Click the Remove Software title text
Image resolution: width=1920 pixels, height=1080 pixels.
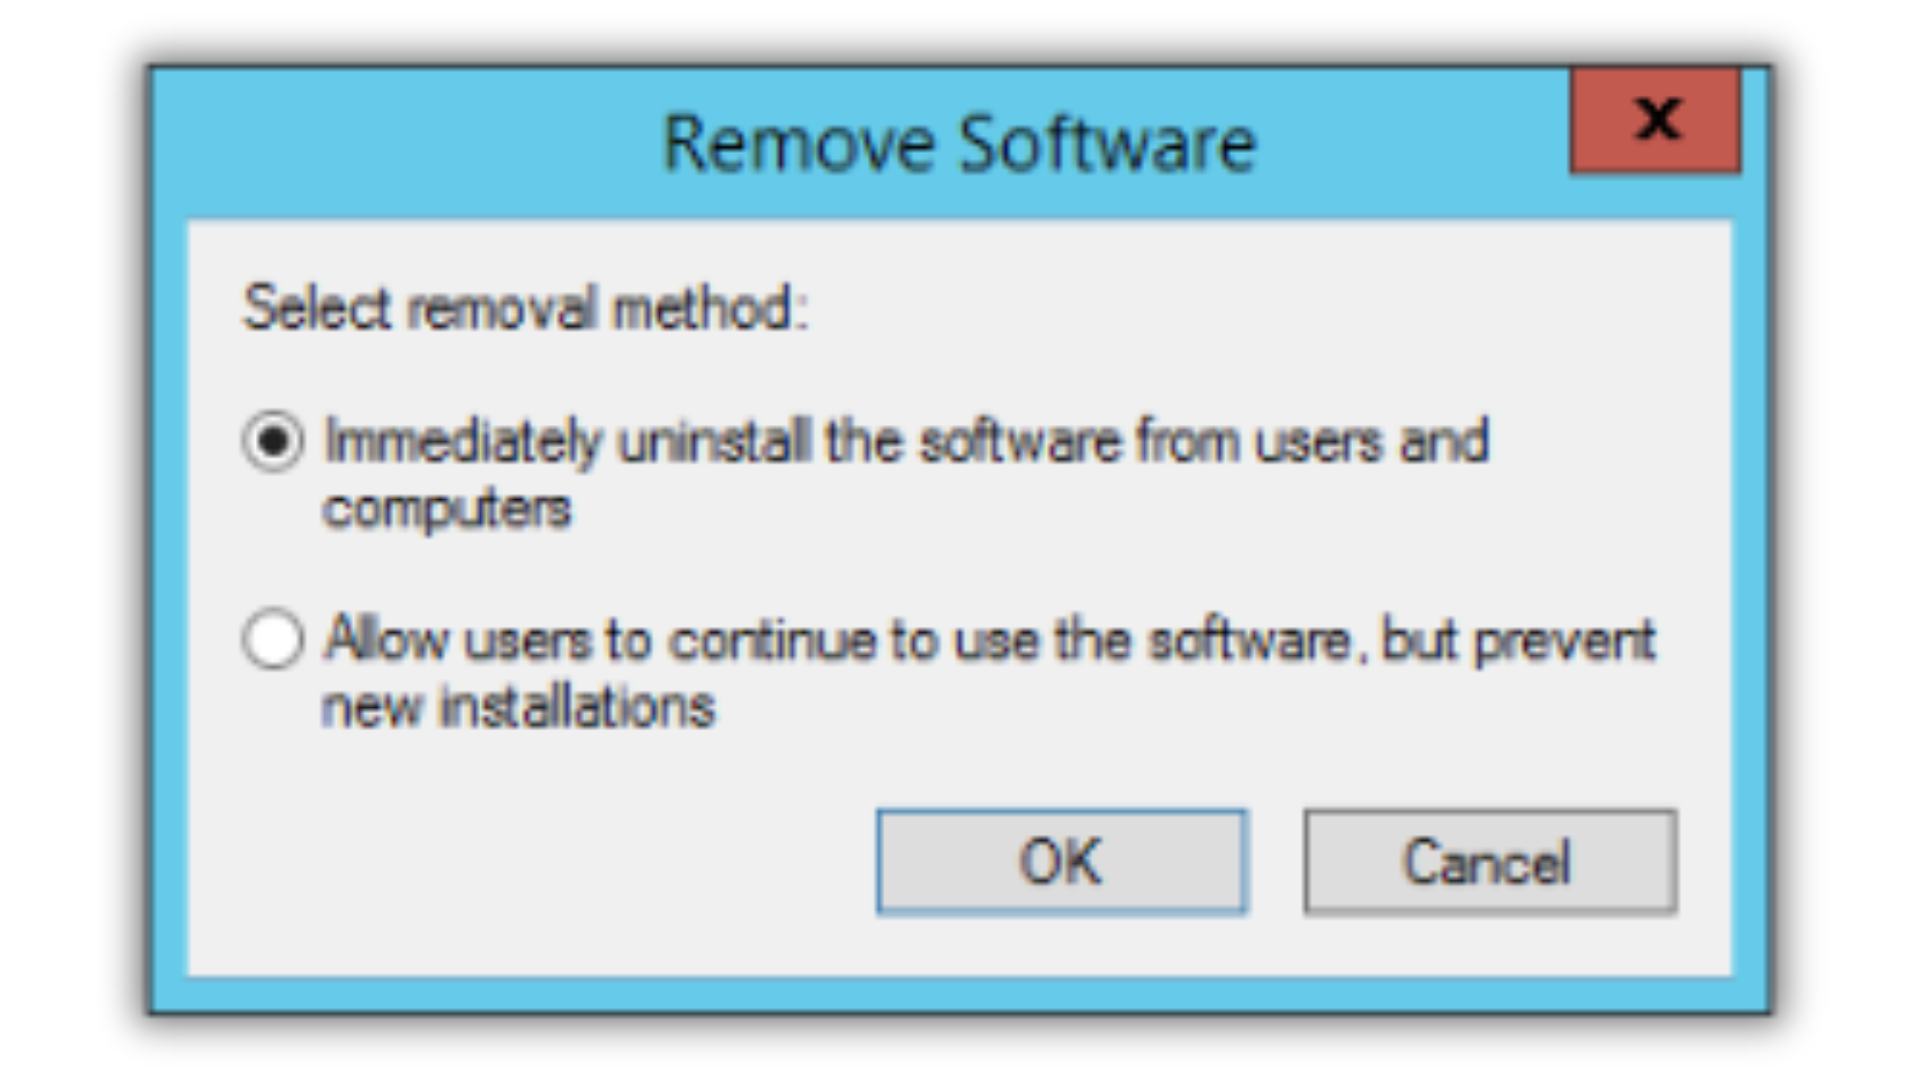(959, 145)
